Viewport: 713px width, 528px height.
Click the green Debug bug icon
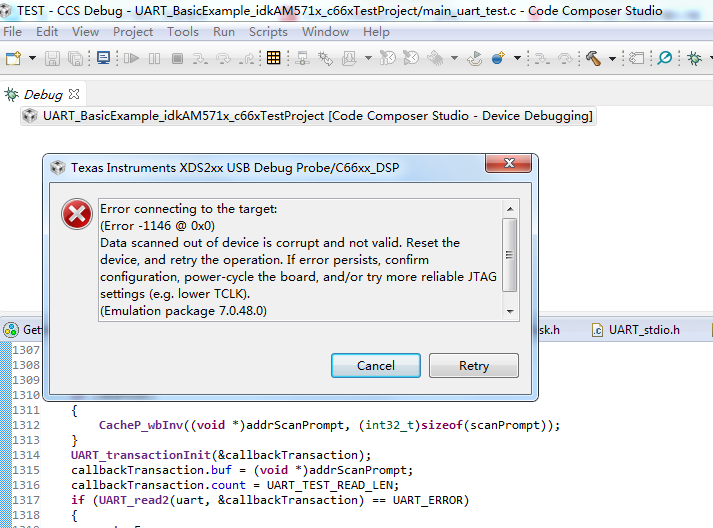tap(694, 58)
